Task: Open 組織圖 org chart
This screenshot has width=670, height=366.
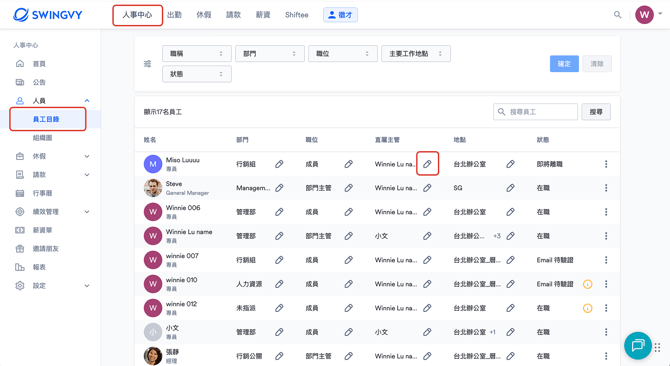Action: click(43, 138)
